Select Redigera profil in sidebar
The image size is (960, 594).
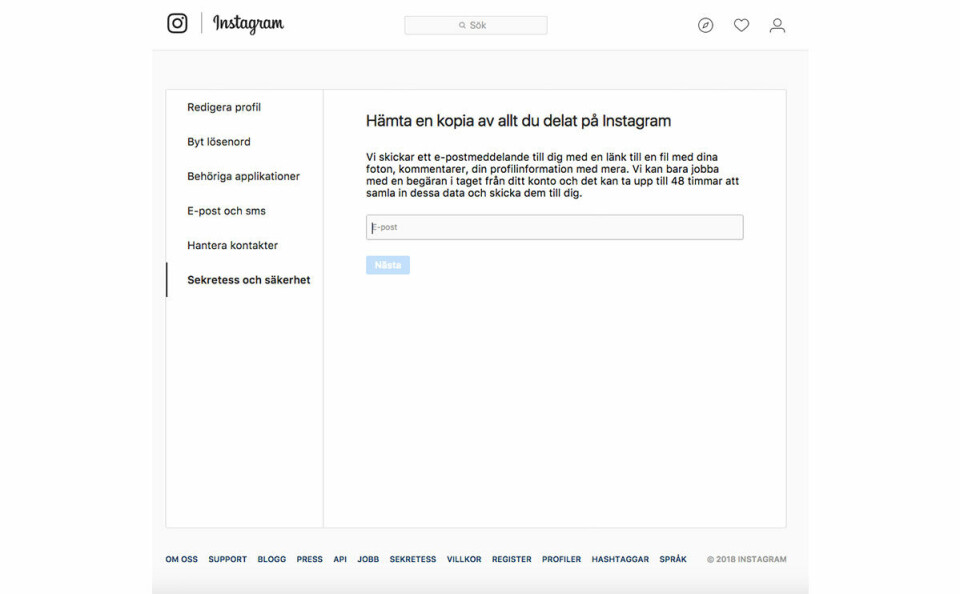click(224, 107)
